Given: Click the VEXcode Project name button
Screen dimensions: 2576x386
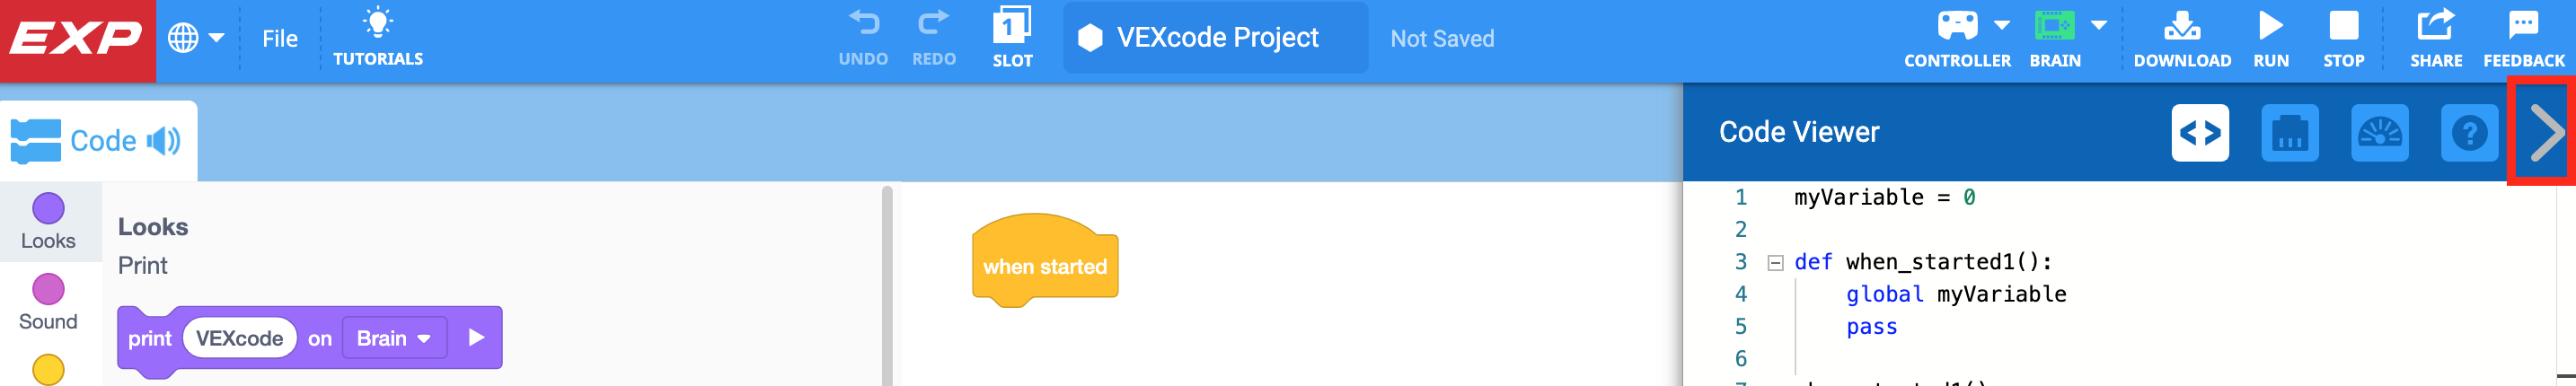Looking at the screenshot, I should click(x=1215, y=38).
